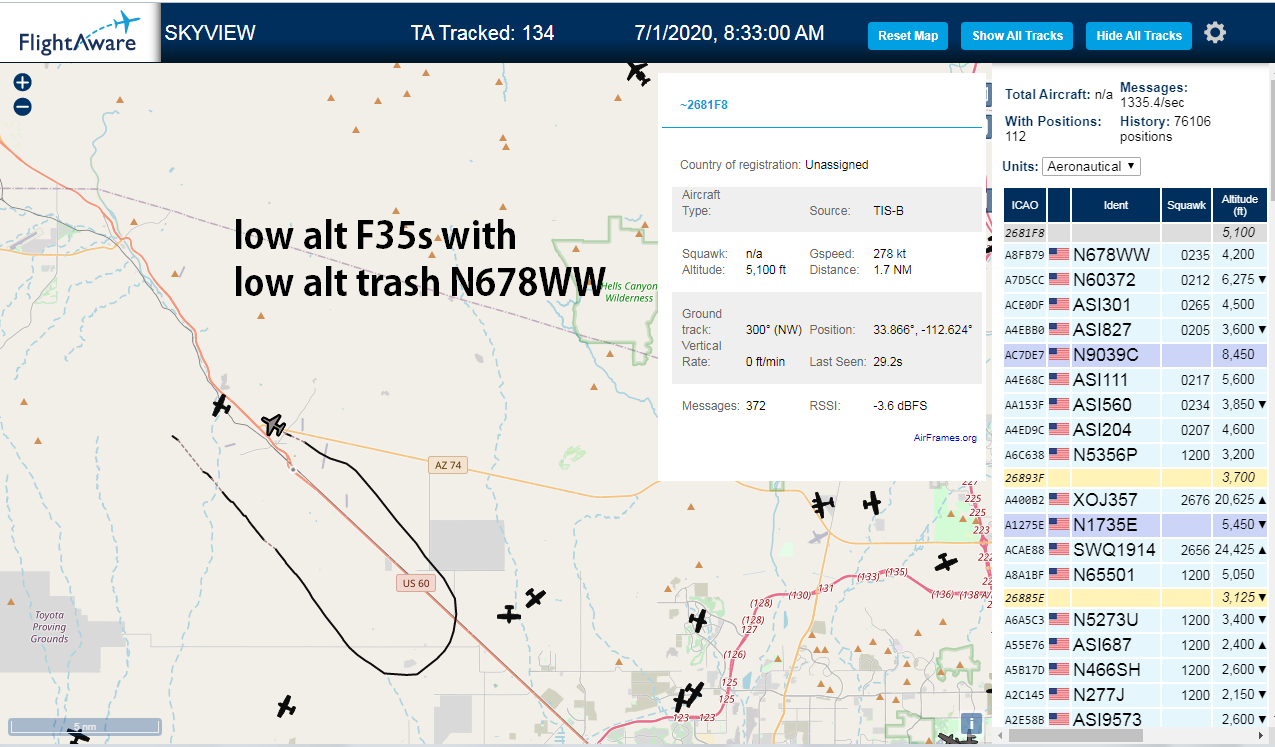Screen dimensions: 1275x747
Task: Select the N678WW aircraft row
Action: point(1137,255)
